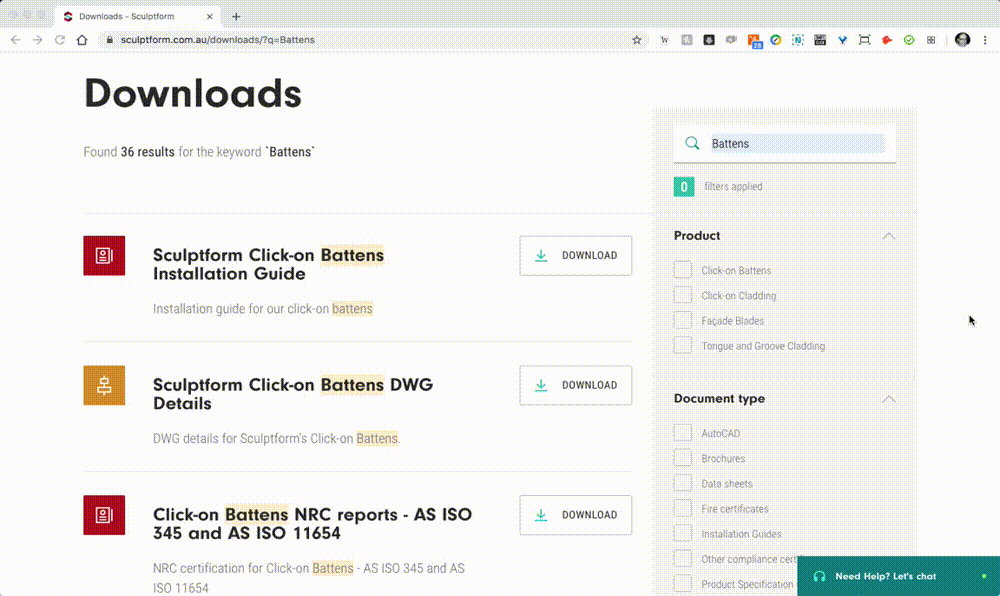Download the Battens NRC reports
The image size is (1000, 596).
coord(575,515)
